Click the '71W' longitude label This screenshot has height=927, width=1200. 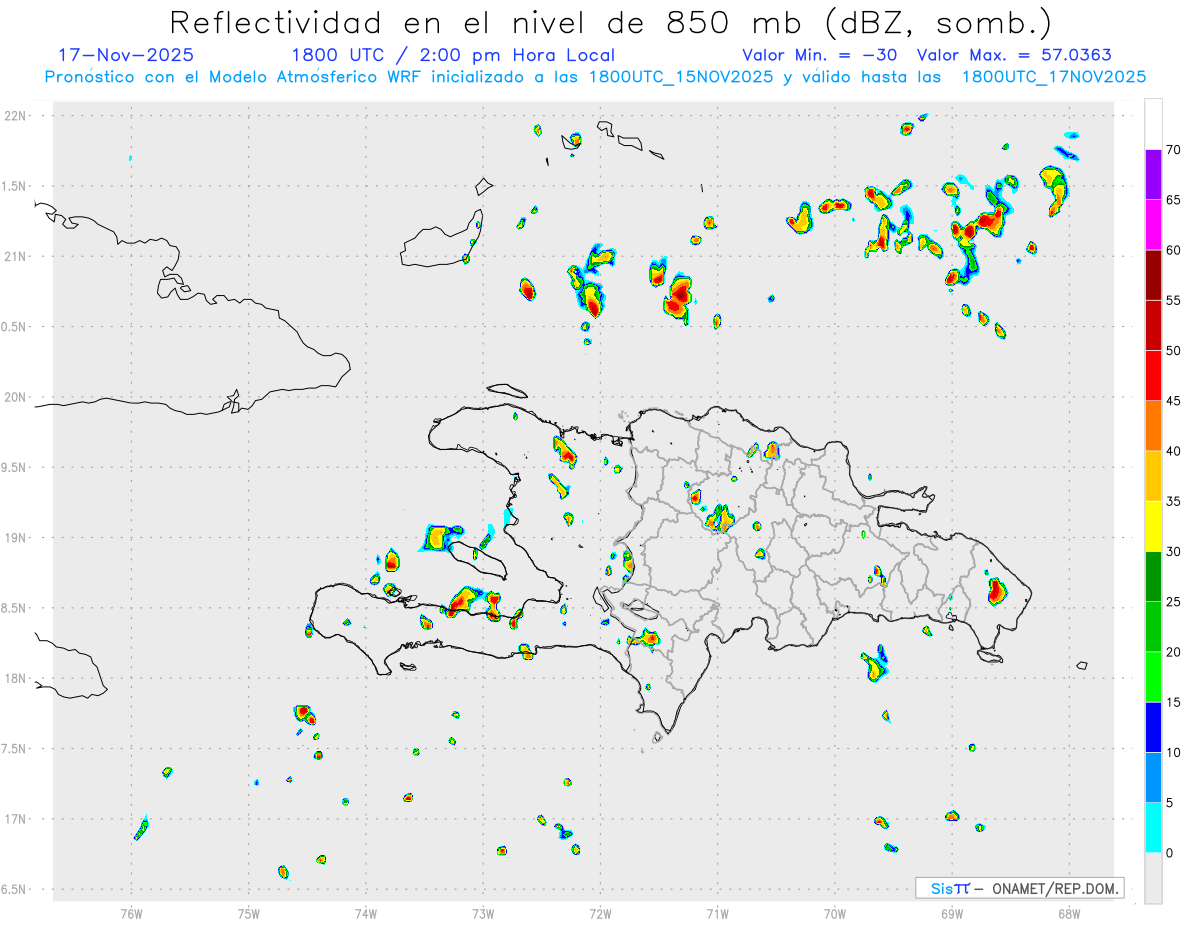[717, 913]
